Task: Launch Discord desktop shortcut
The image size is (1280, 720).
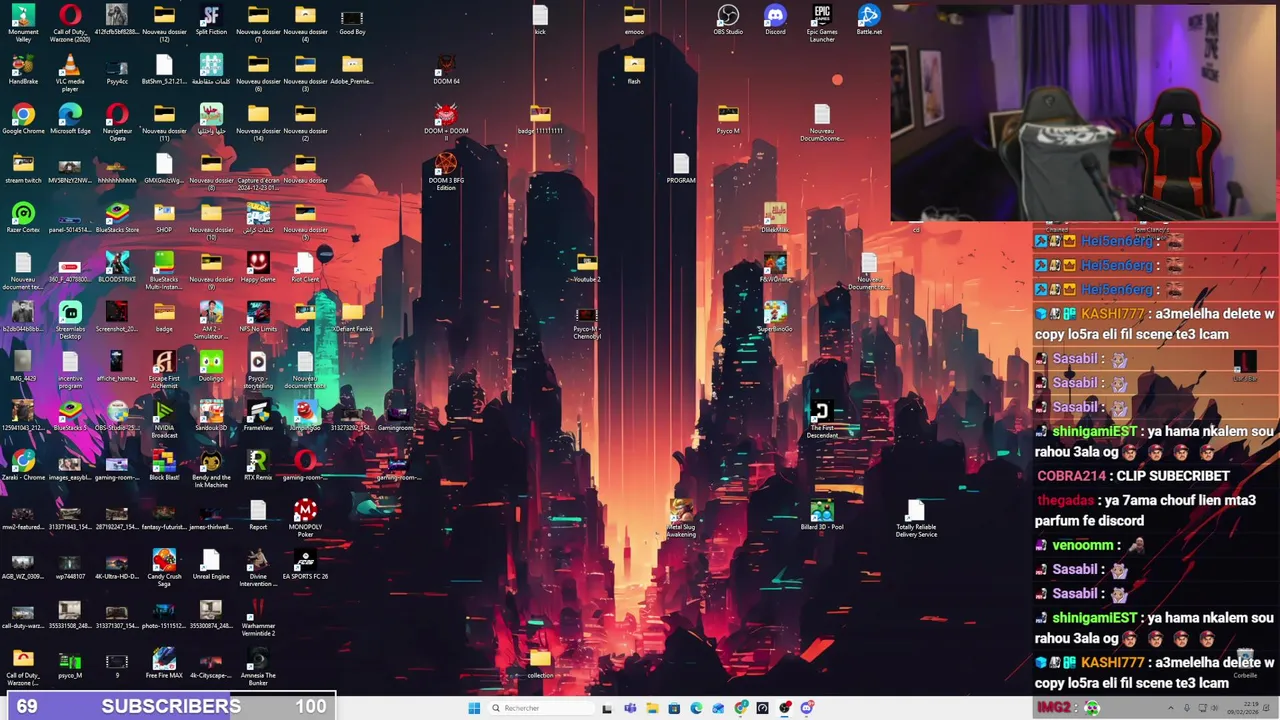Action: click(775, 20)
